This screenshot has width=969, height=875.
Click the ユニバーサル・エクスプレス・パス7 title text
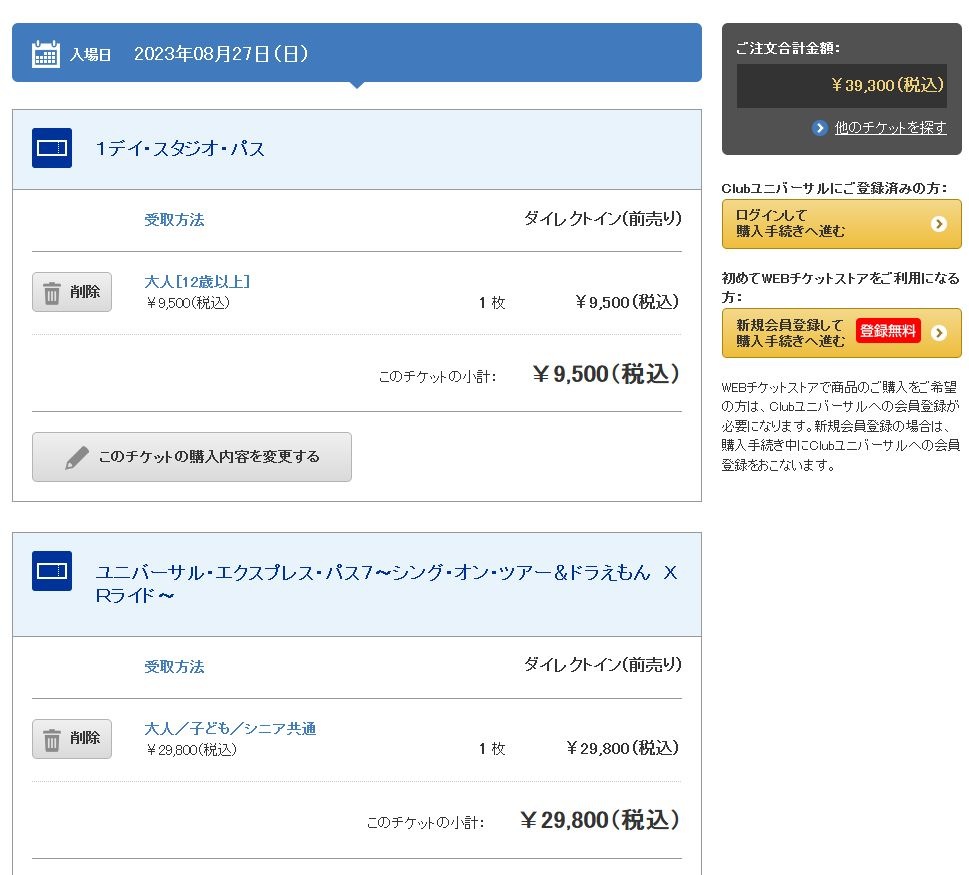[x=386, y=583]
